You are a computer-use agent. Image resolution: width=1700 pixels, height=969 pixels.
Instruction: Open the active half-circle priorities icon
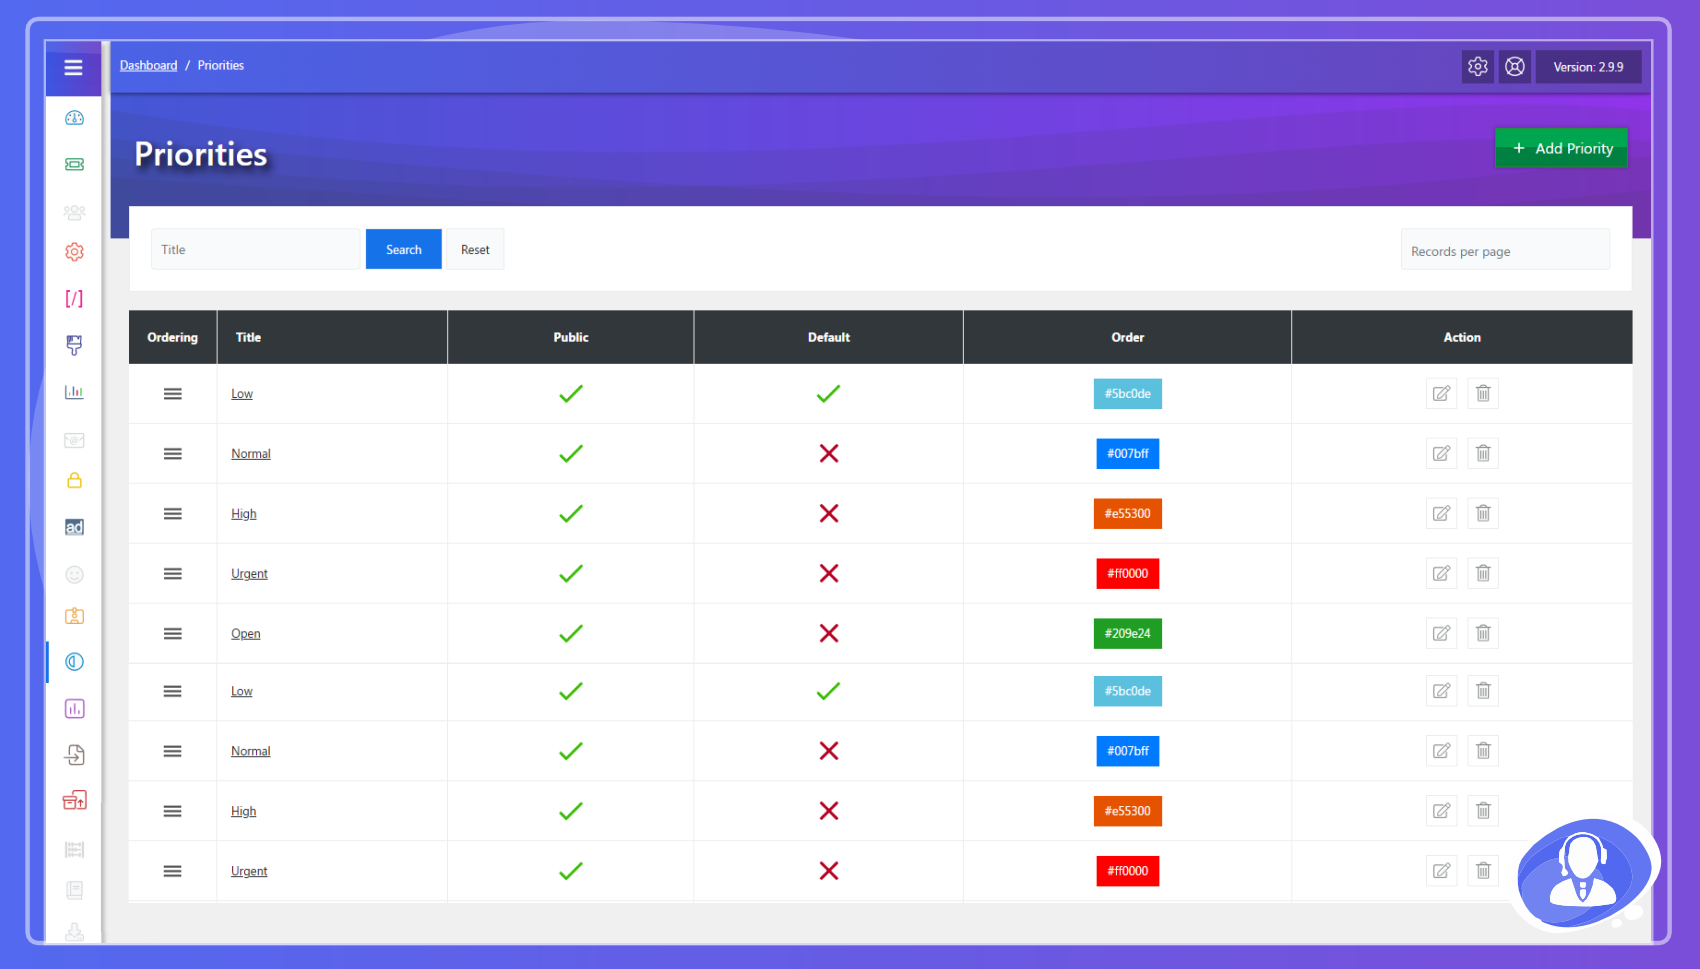pyautogui.click(x=74, y=662)
